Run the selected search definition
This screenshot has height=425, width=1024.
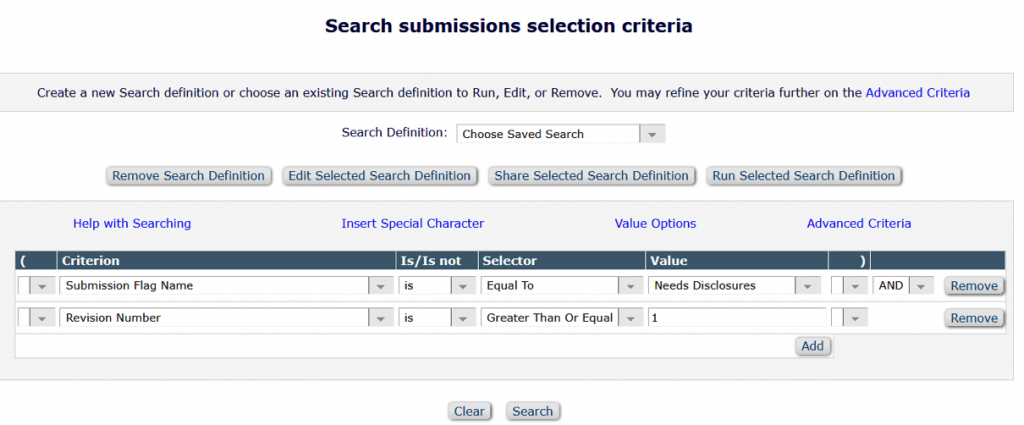(803, 176)
